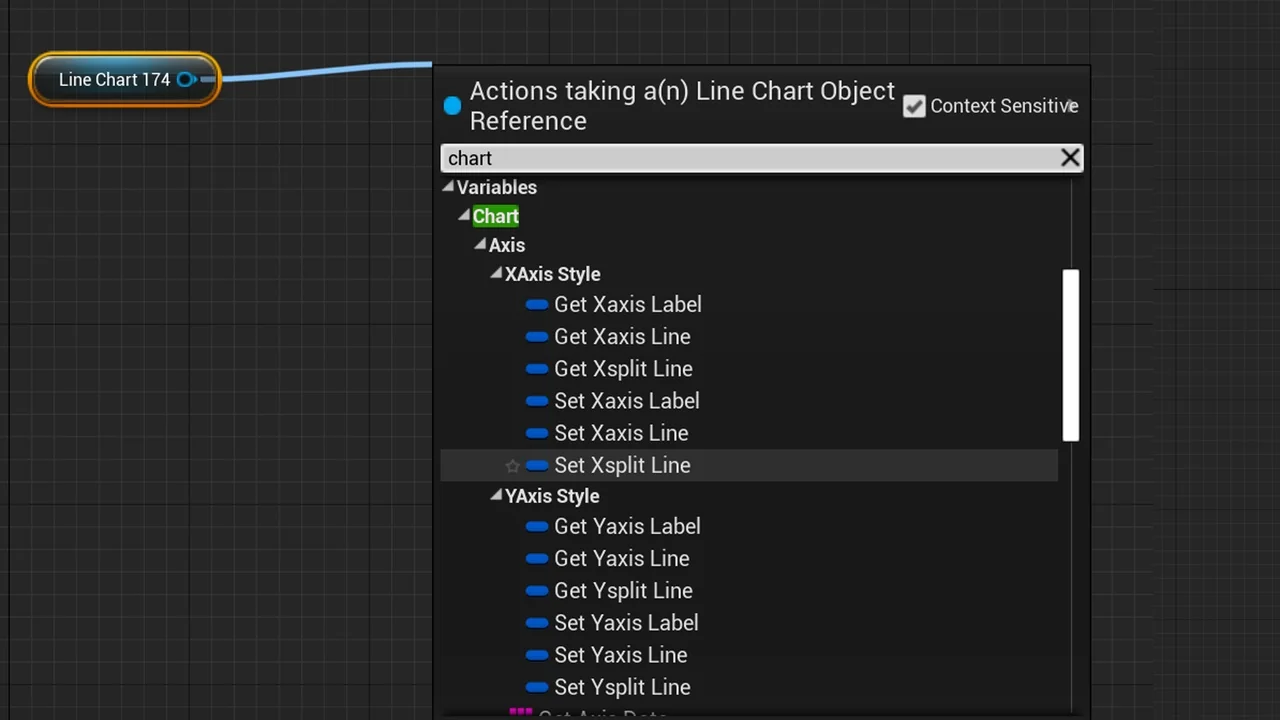Collapse the Variables category
This screenshot has width=1280, height=720.
tap(449, 187)
